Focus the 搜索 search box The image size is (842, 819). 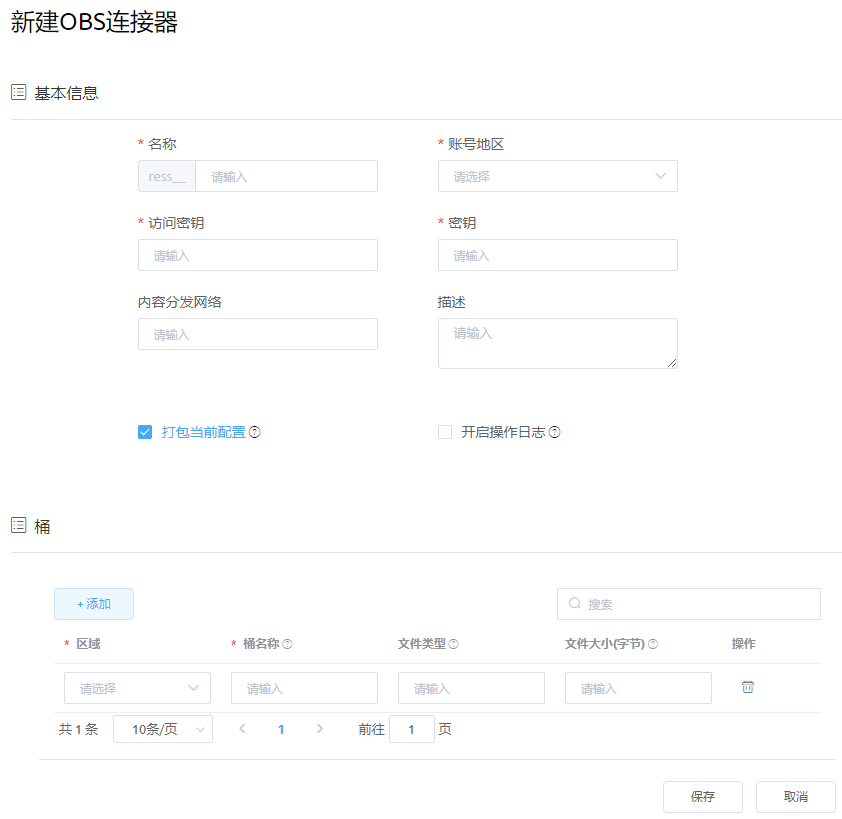point(689,604)
